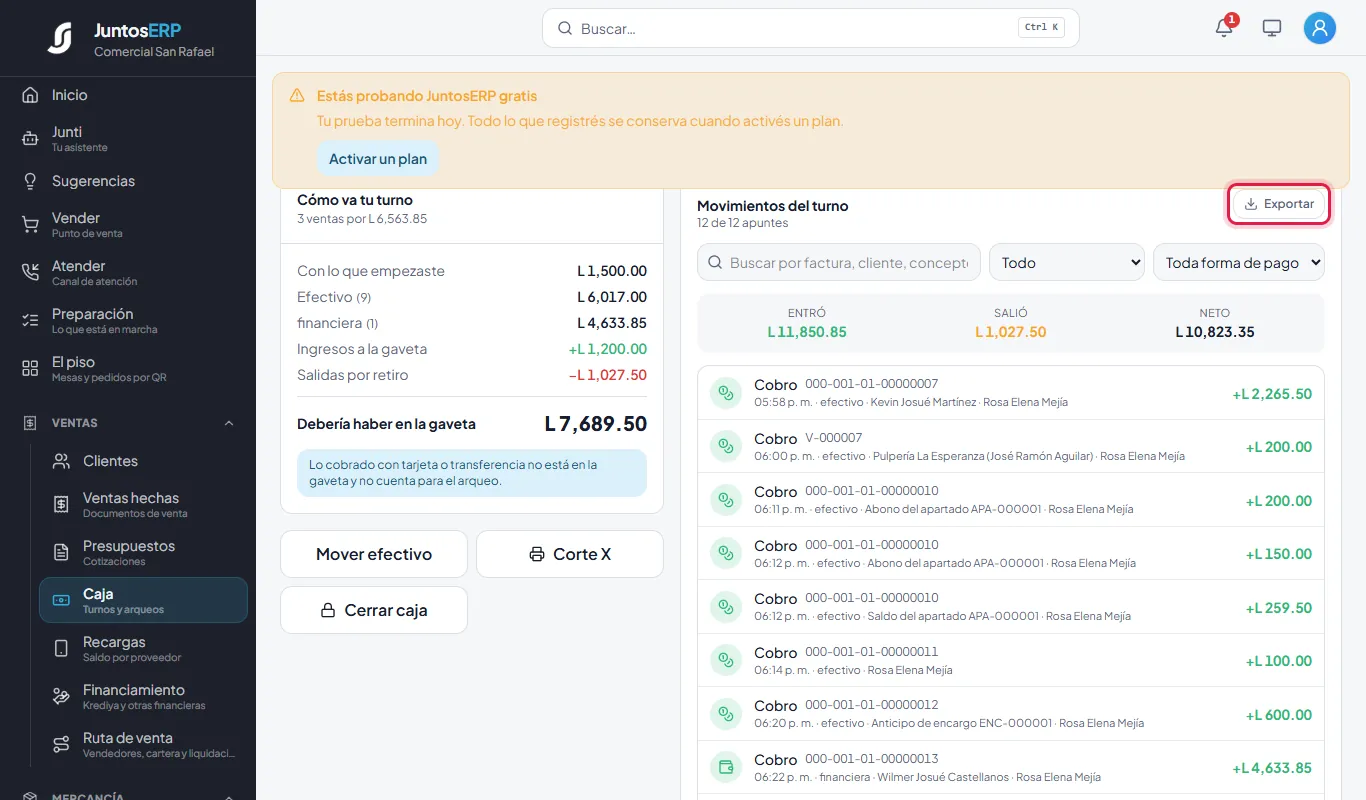Click the Ruta de venta route icon
1366x800 pixels.
click(x=61, y=745)
